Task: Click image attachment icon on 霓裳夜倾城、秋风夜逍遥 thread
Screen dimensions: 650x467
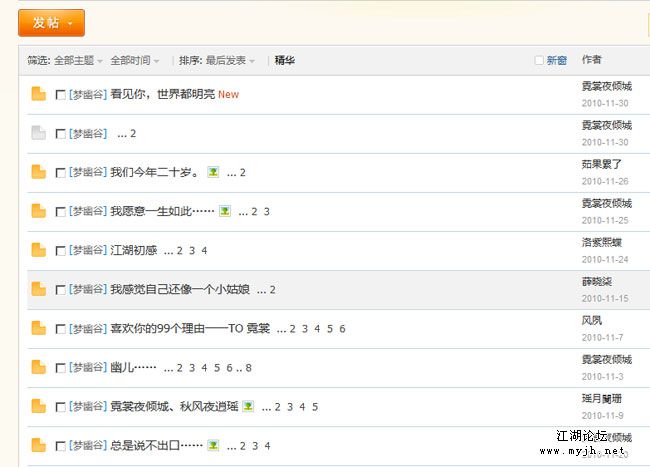Action: 248,406
